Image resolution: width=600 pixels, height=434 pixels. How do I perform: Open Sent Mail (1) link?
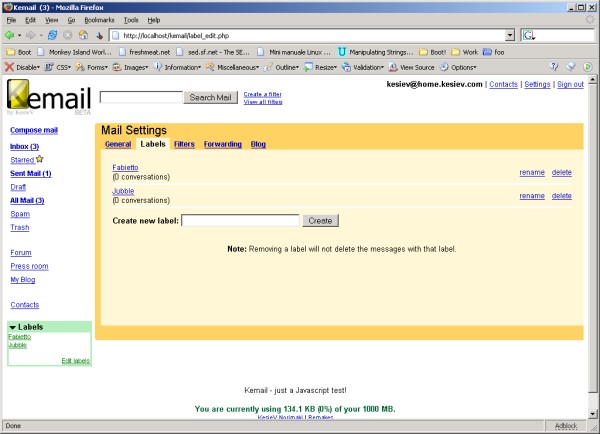tap(31, 173)
